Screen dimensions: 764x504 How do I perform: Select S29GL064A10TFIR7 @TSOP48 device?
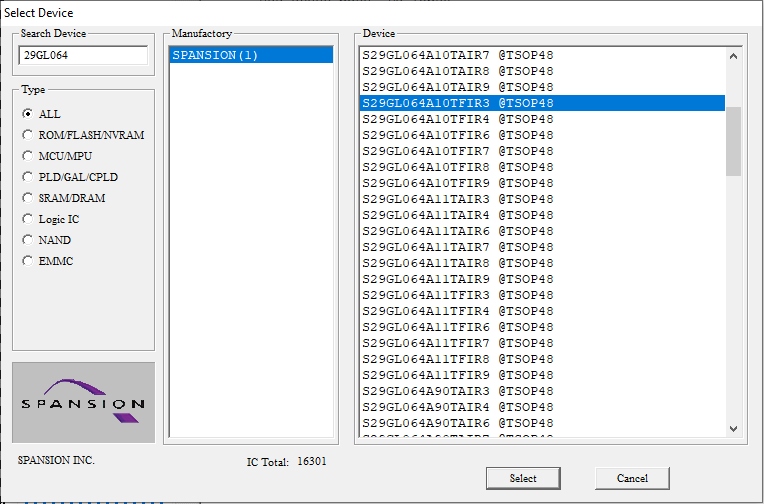(x=542, y=151)
